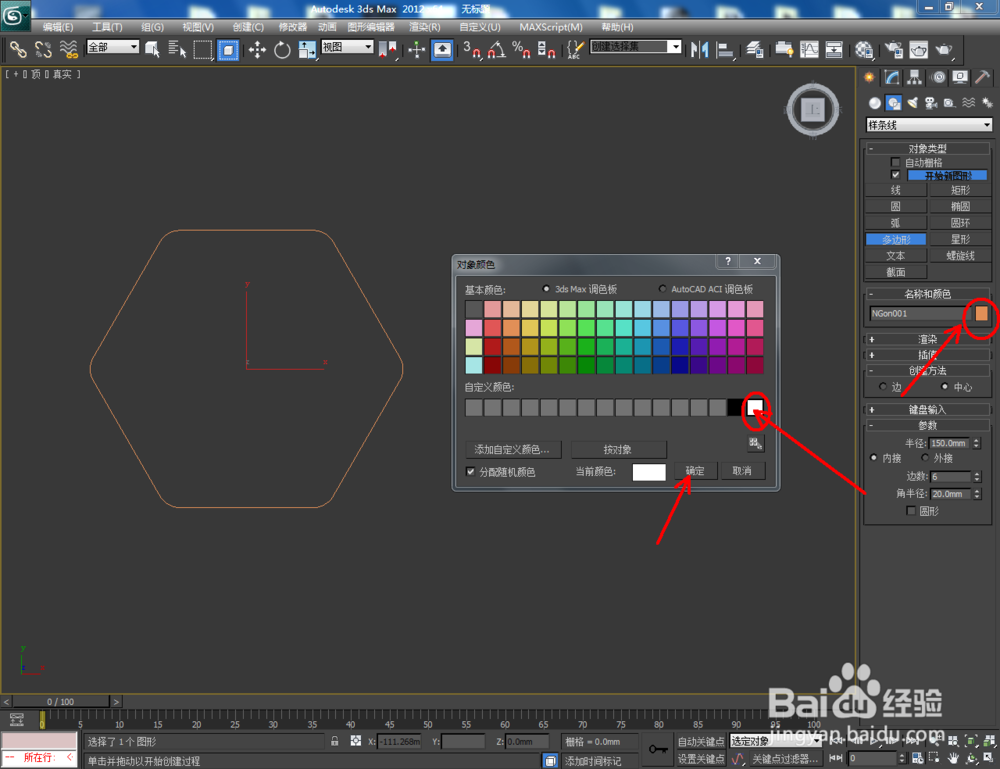Expand the 渲染 rollout
The image size is (1000, 769).
tap(927, 339)
